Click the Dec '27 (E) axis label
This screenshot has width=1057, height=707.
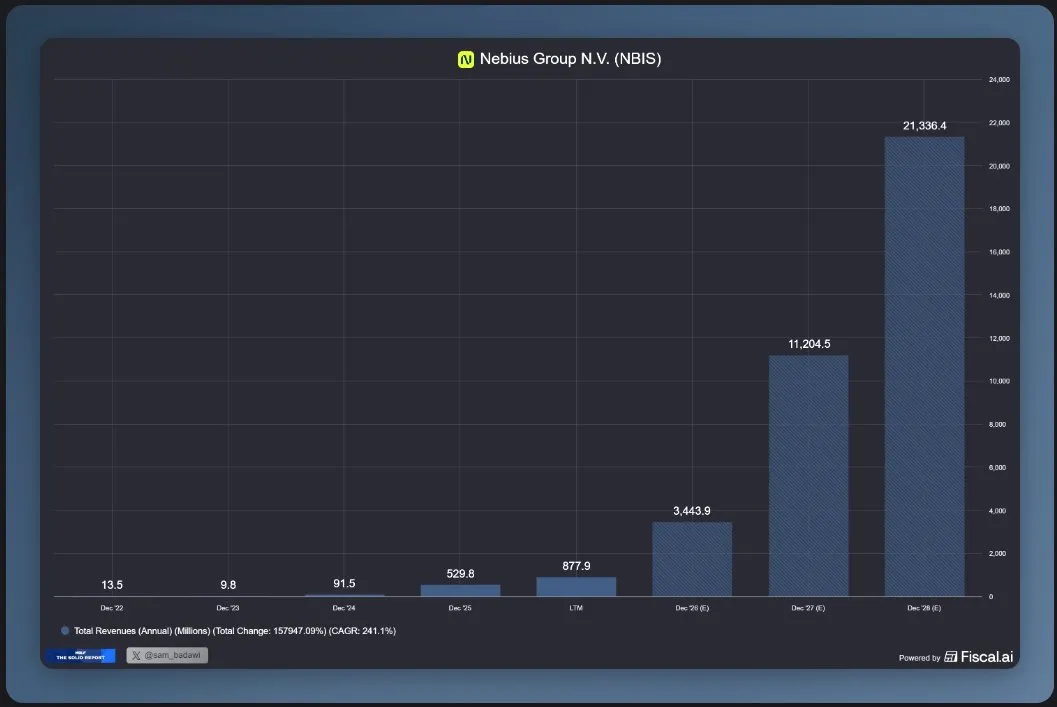click(x=808, y=608)
